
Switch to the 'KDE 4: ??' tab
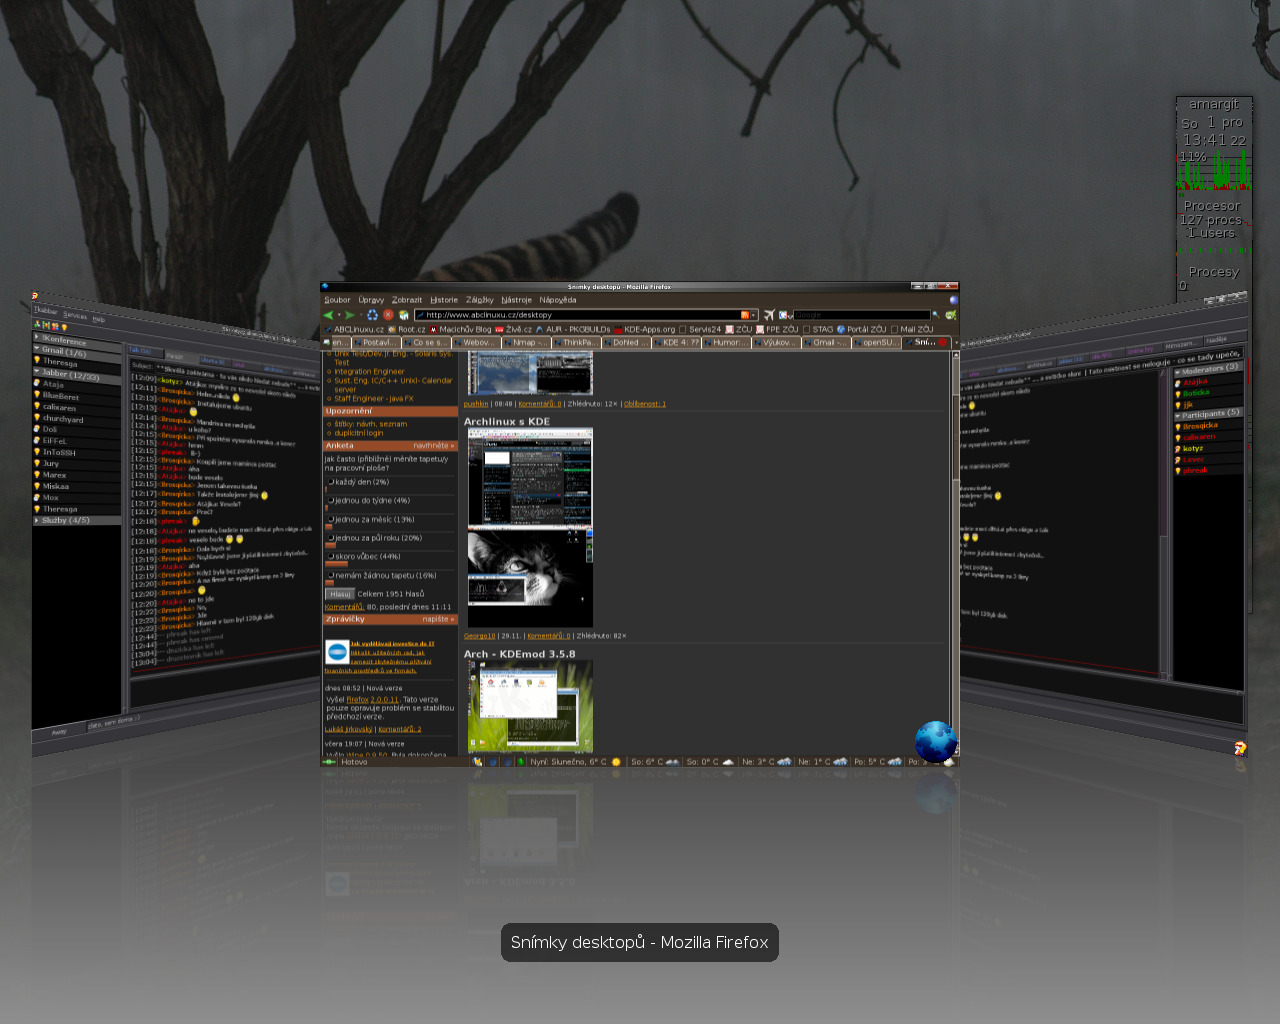677,342
